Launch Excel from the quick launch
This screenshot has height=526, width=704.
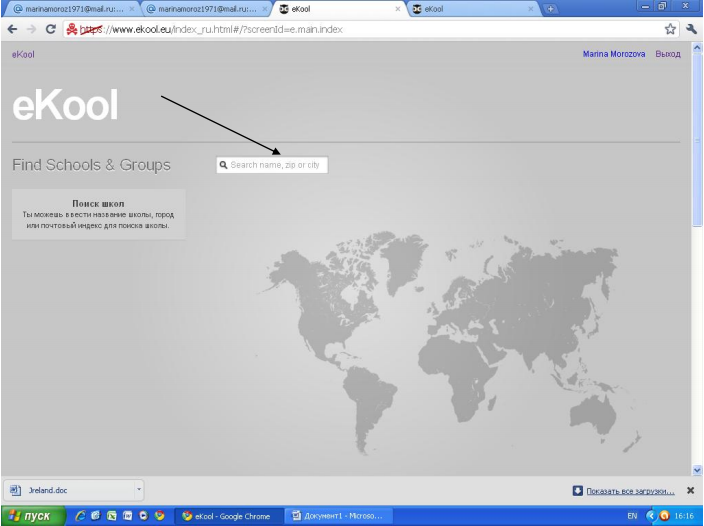[x=111, y=516]
